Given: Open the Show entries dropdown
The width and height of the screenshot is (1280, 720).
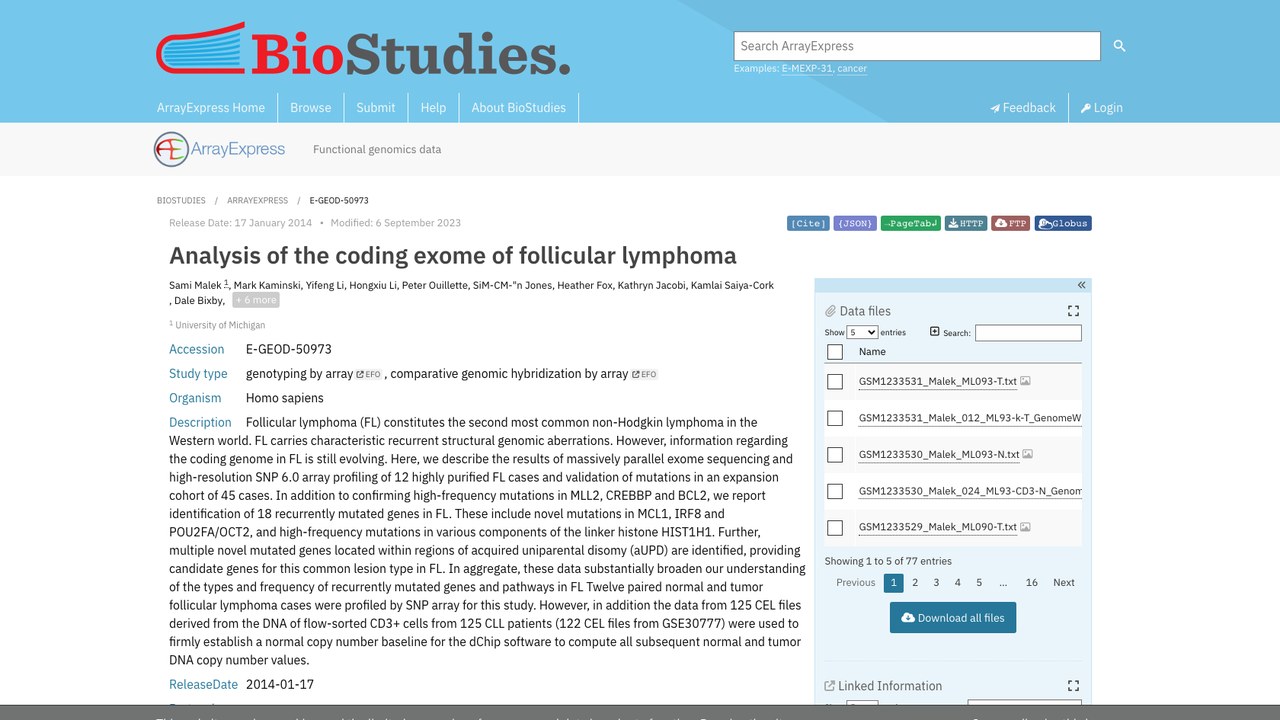Looking at the screenshot, I should (862, 332).
